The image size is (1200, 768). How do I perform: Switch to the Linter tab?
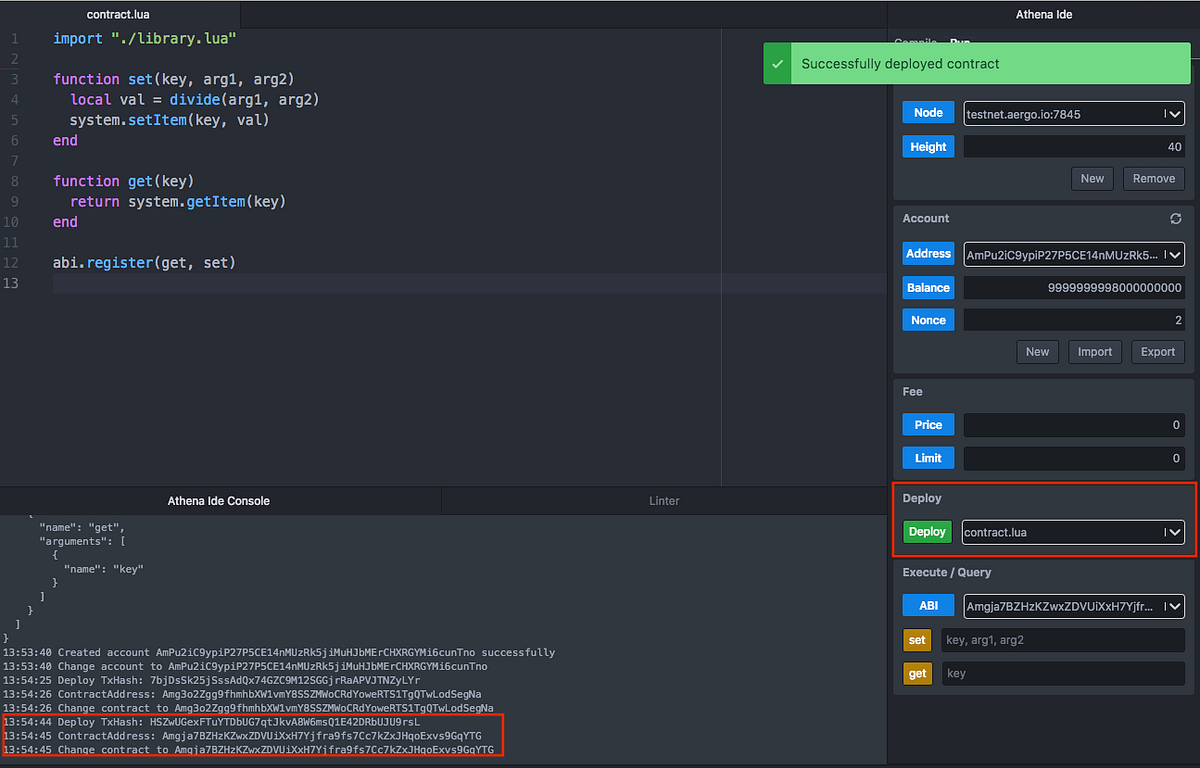(x=664, y=500)
